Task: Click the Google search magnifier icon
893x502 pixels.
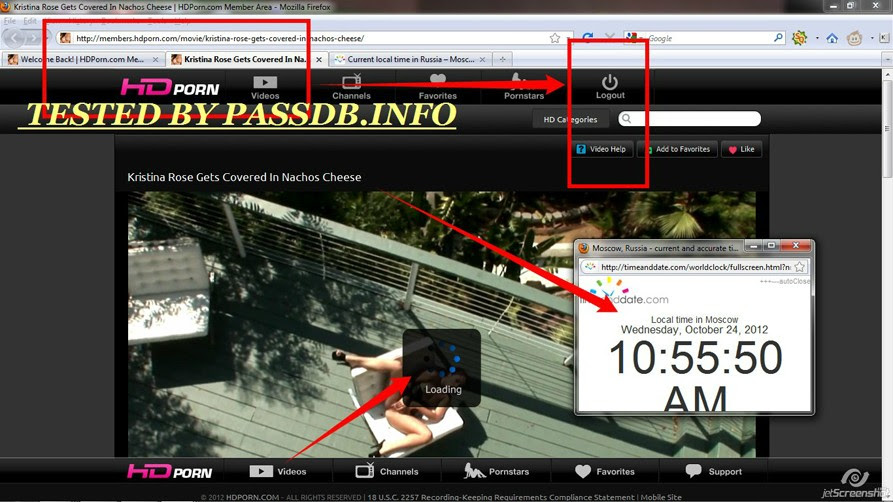Action: [778, 38]
